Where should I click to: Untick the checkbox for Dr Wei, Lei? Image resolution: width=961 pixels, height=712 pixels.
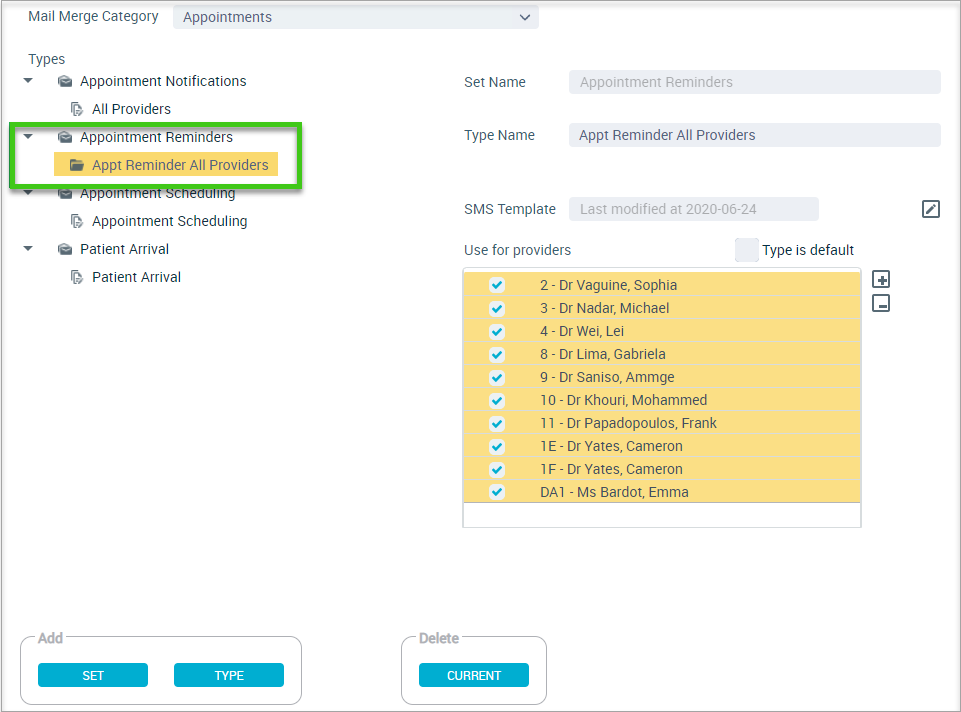497,331
